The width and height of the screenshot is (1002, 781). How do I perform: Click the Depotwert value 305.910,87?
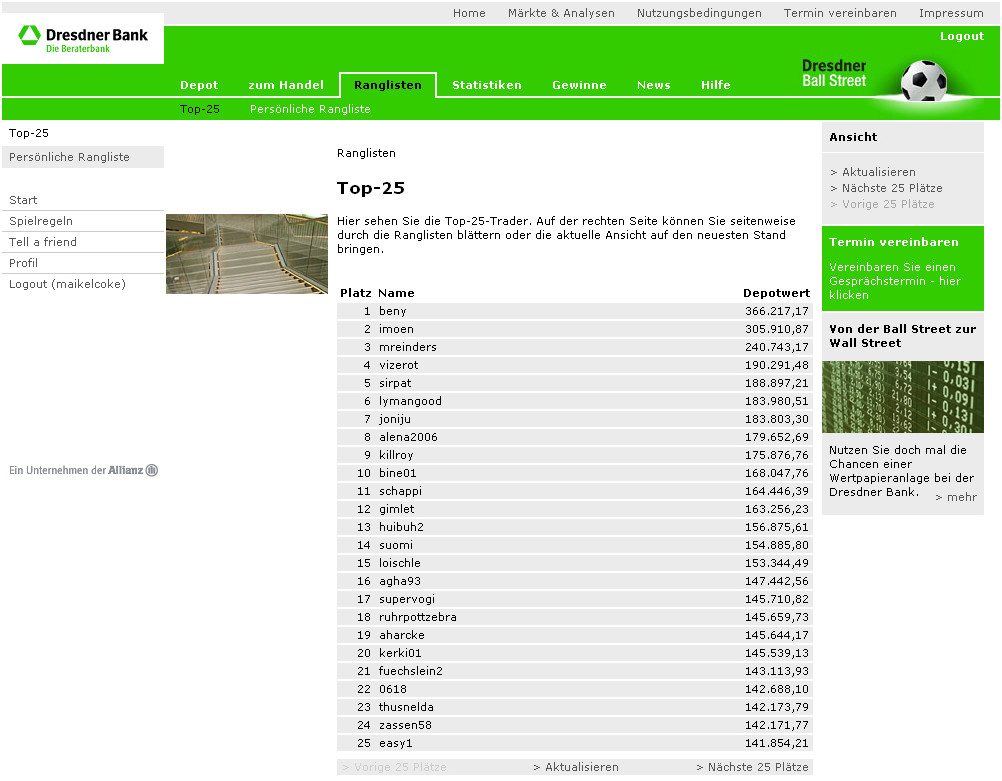click(776, 329)
